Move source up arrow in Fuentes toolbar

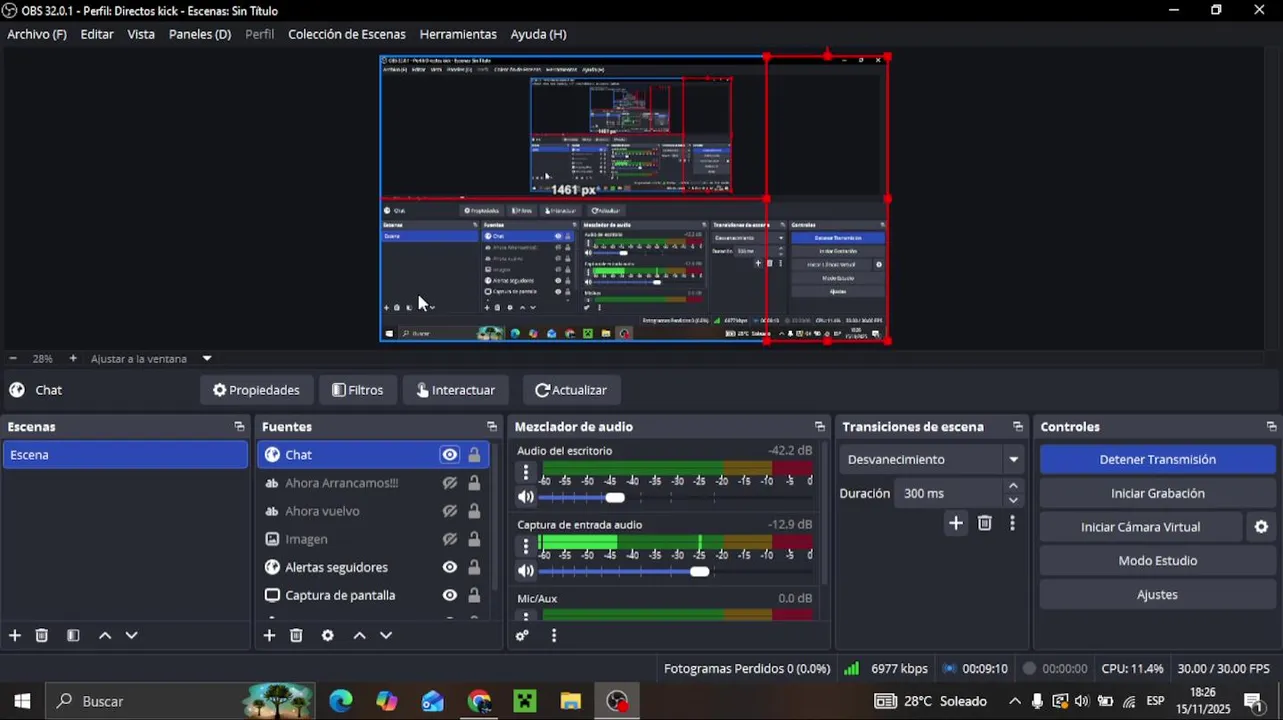tap(359, 635)
